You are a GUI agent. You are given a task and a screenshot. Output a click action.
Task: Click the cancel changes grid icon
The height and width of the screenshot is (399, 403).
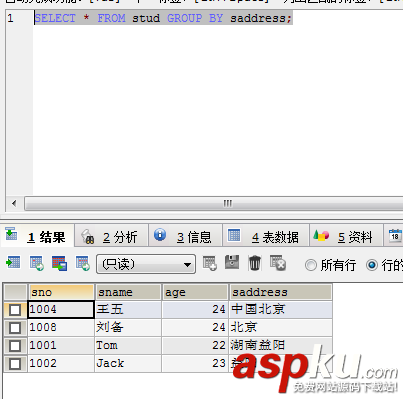(278, 263)
